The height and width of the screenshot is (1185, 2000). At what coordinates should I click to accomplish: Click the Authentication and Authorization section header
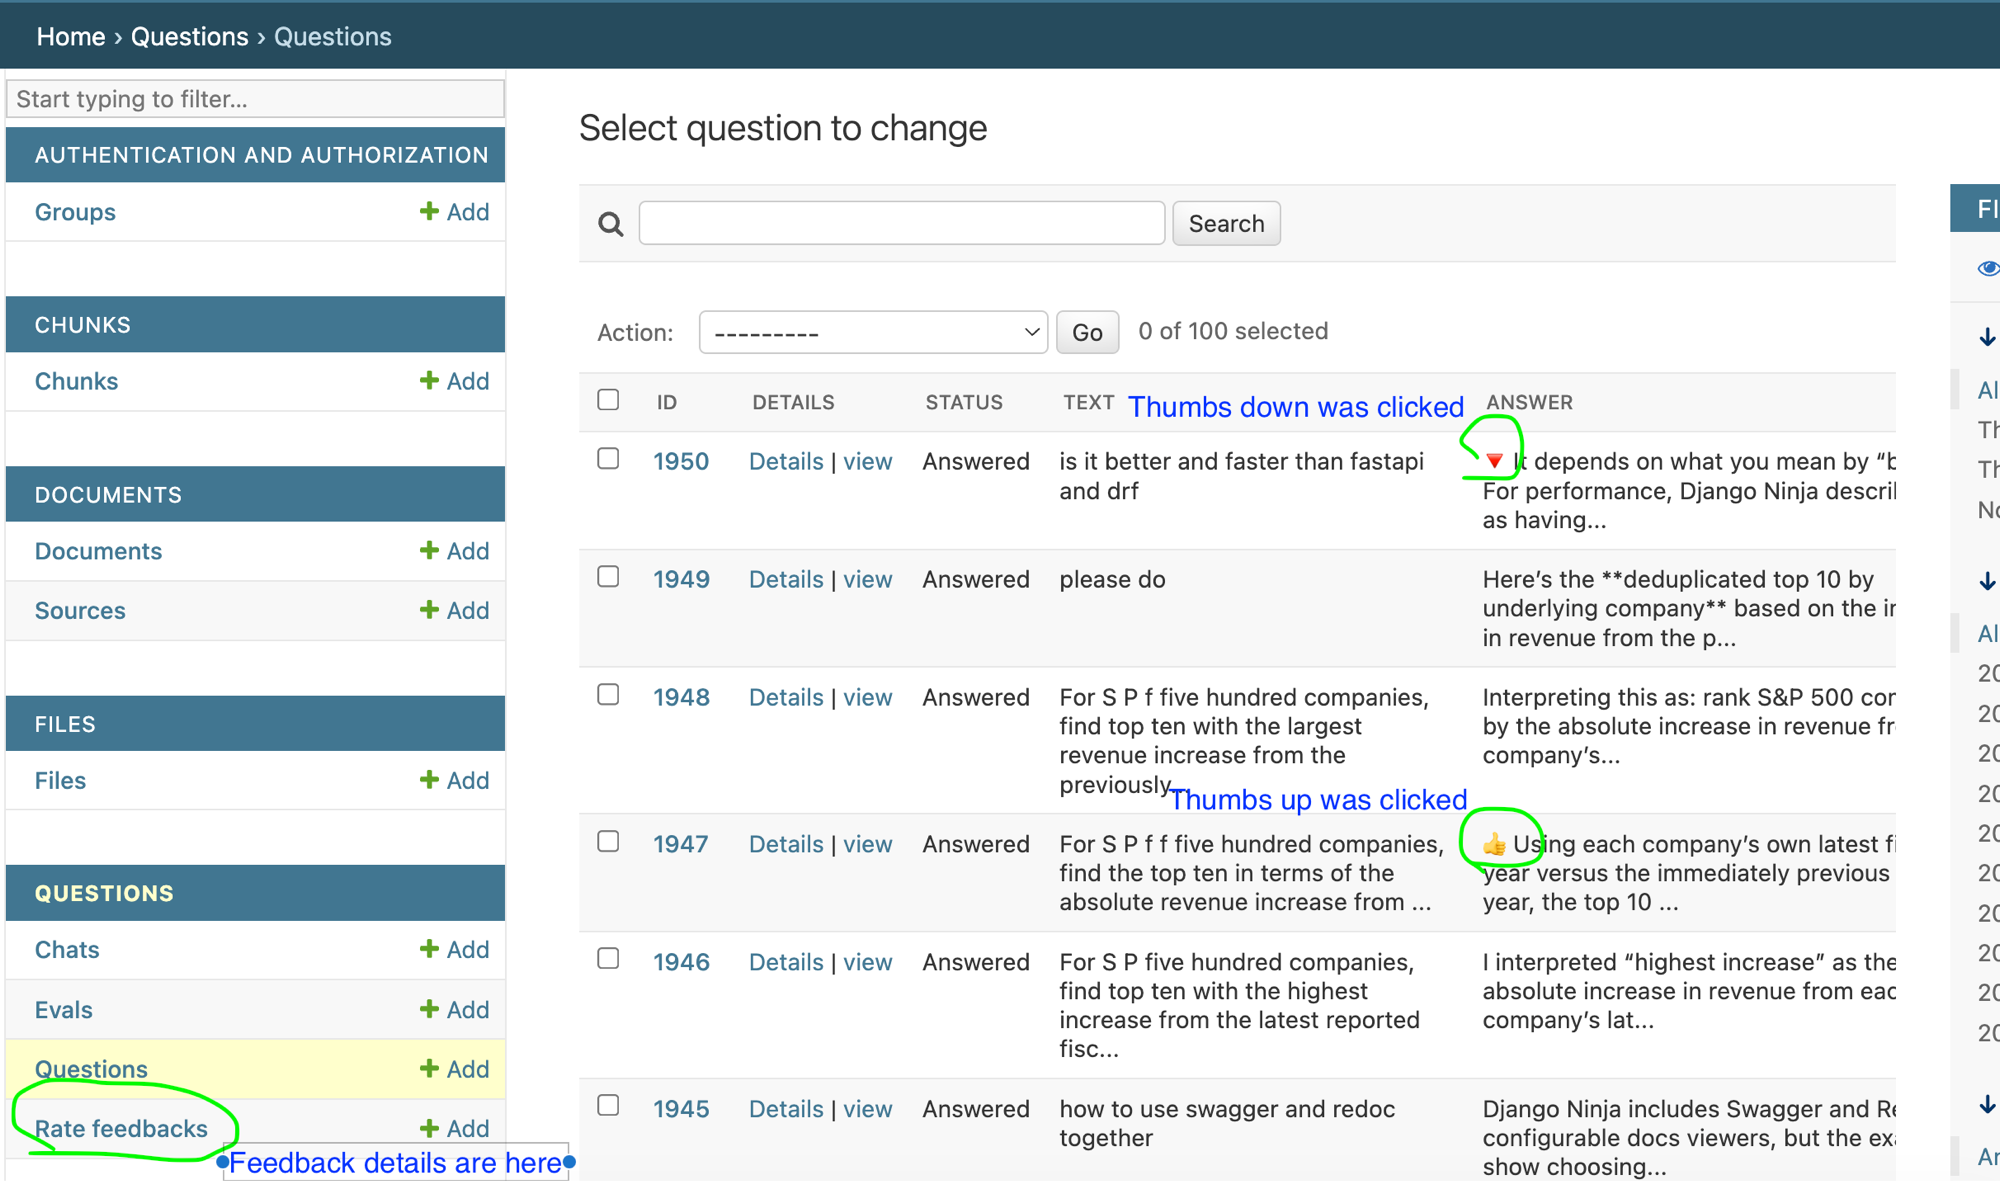click(x=255, y=155)
